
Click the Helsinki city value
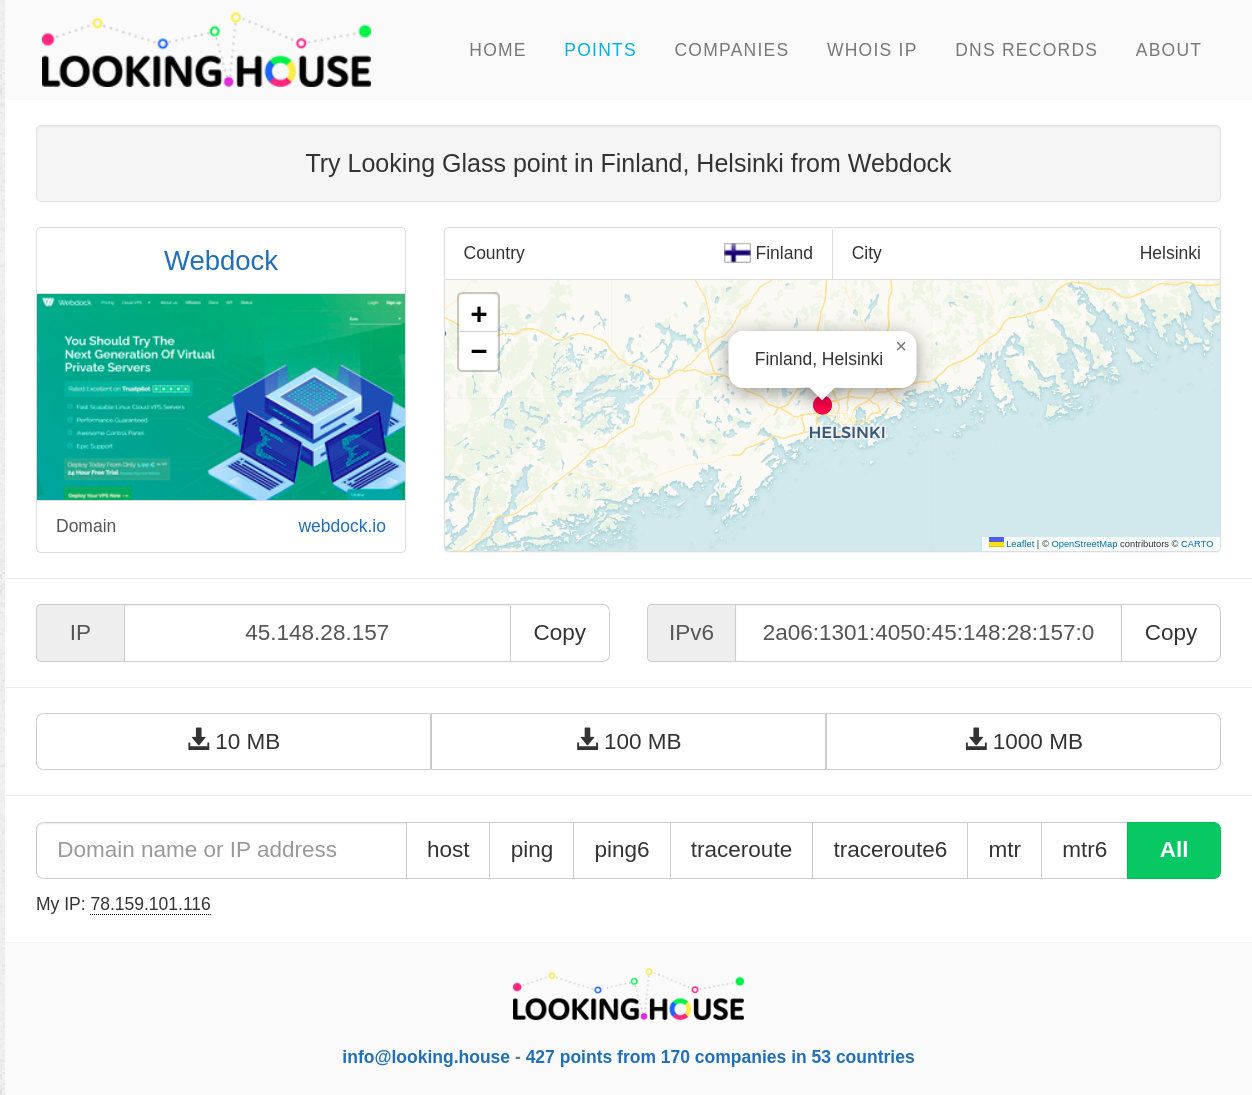pyautogui.click(x=1170, y=253)
